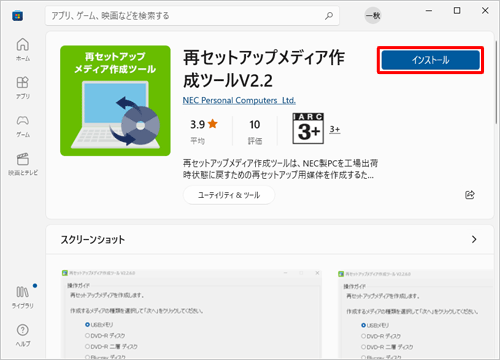Expand the スクリーンショット section chevron
The image size is (500, 360).
pyautogui.click(x=474, y=239)
